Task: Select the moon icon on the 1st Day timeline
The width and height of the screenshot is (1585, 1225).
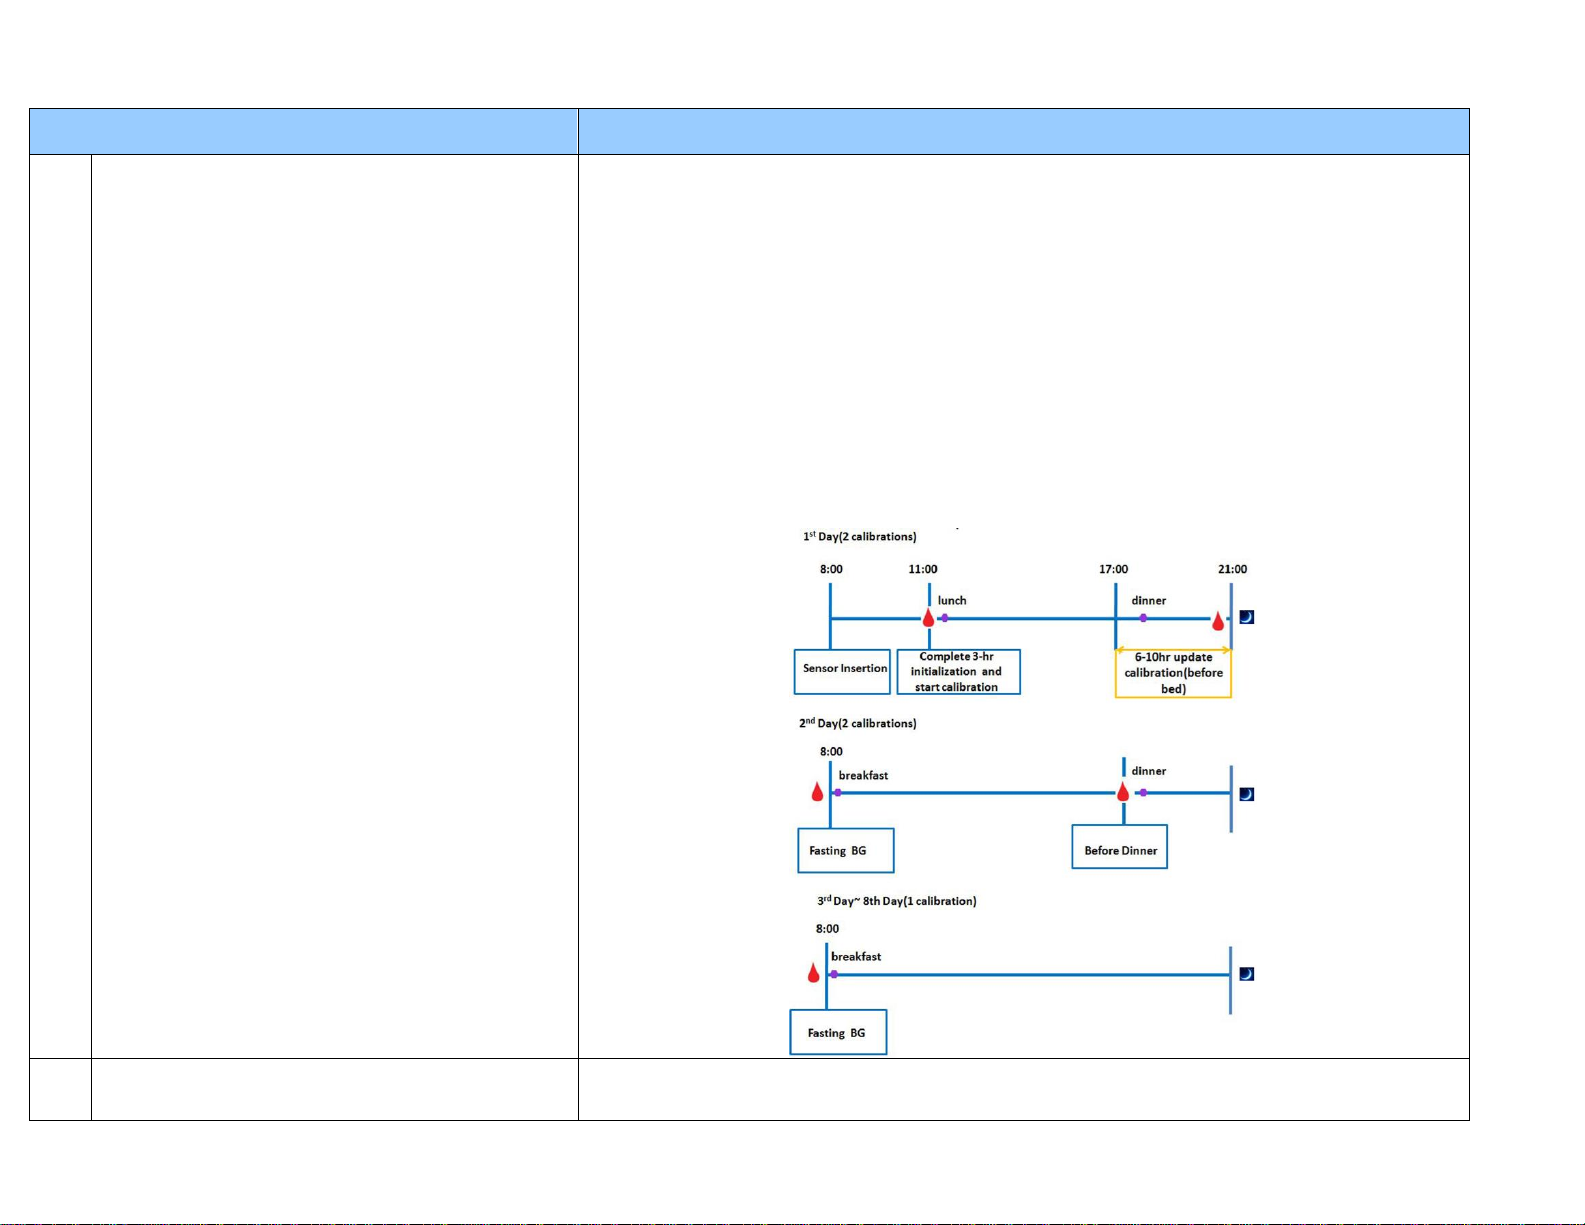Action: (1247, 617)
